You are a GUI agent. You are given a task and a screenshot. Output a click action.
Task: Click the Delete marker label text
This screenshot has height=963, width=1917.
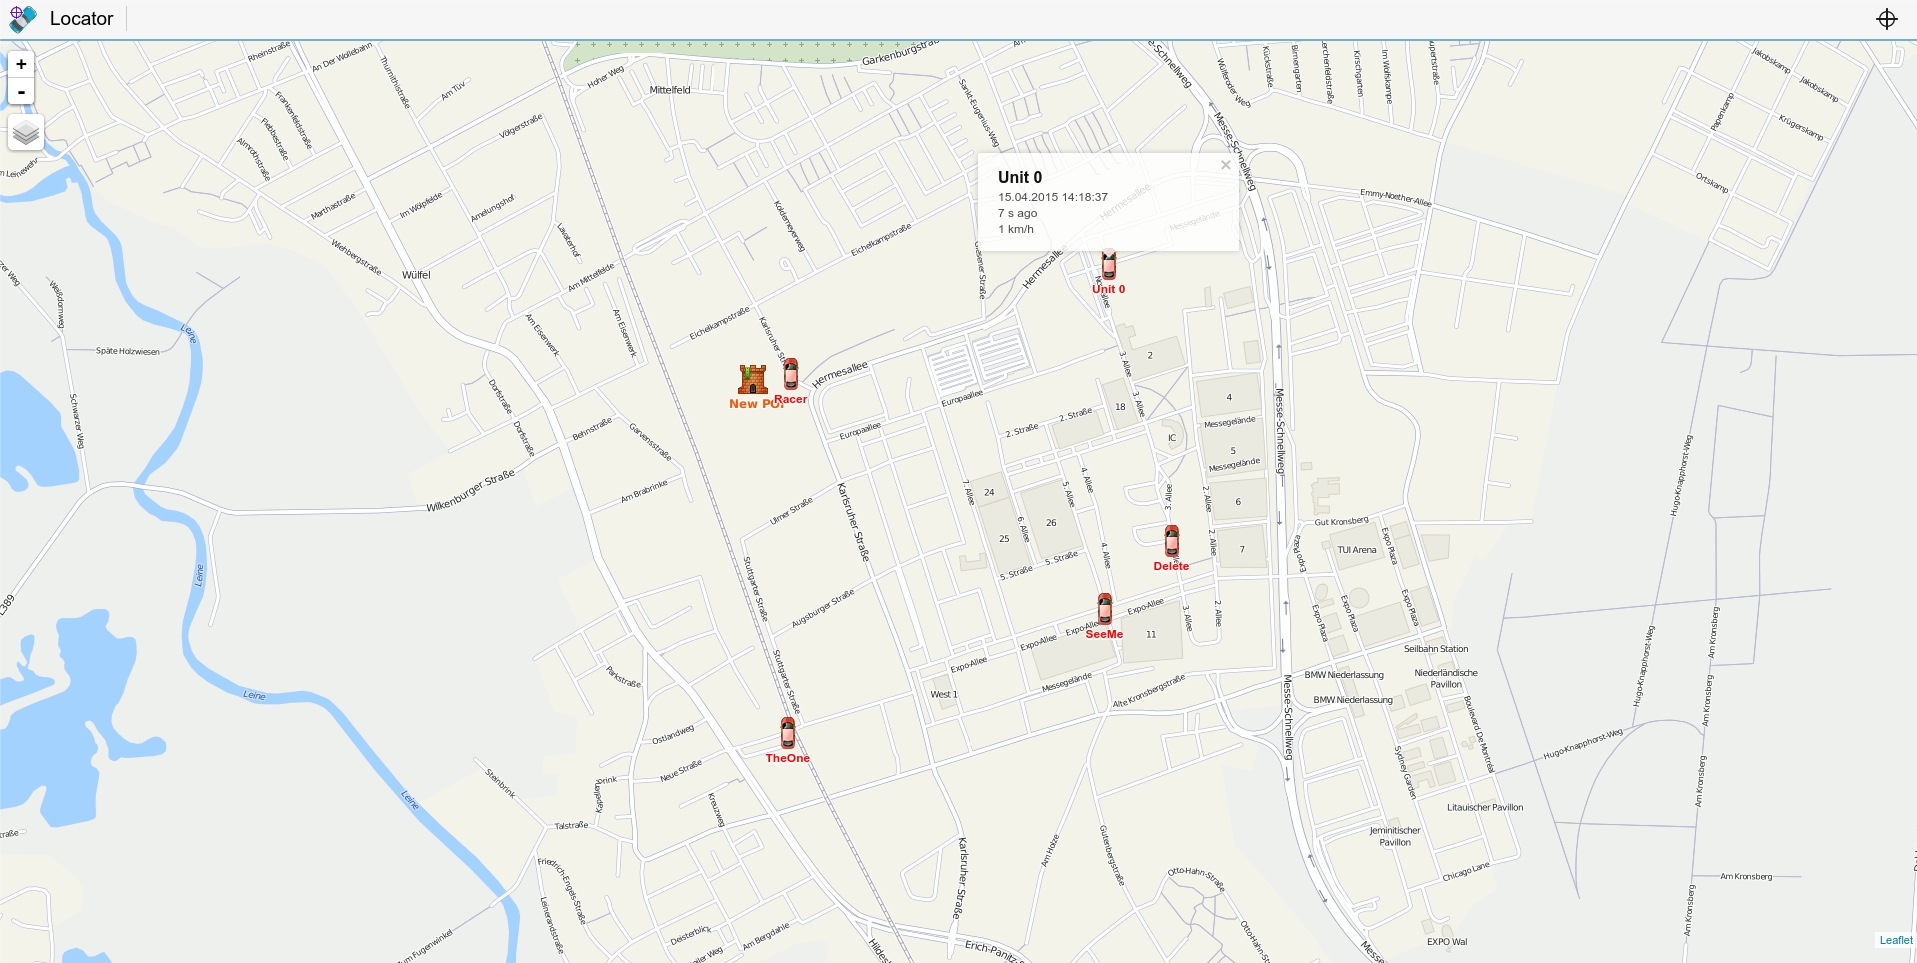tap(1170, 565)
